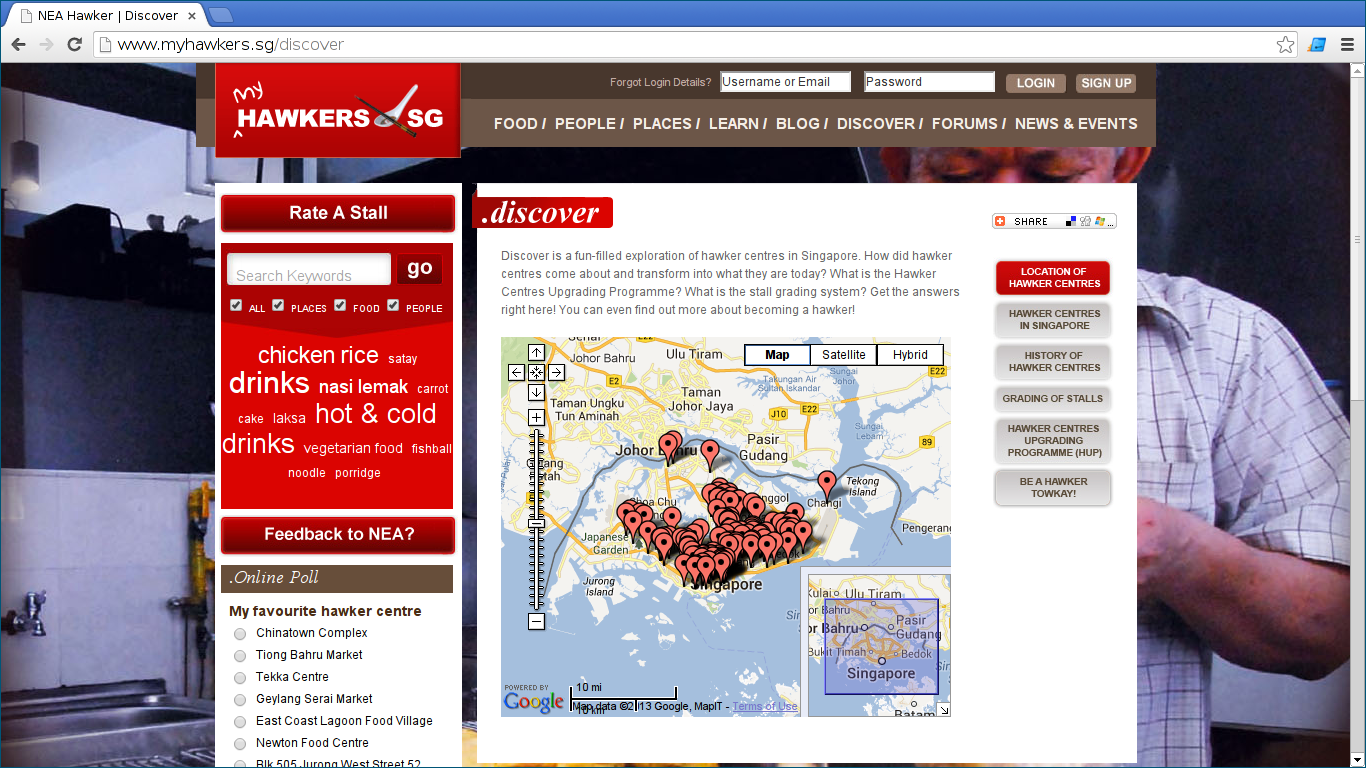Open the FORUMS navigation menu item
The width and height of the screenshot is (1366, 768).
click(x=963, y=123)
